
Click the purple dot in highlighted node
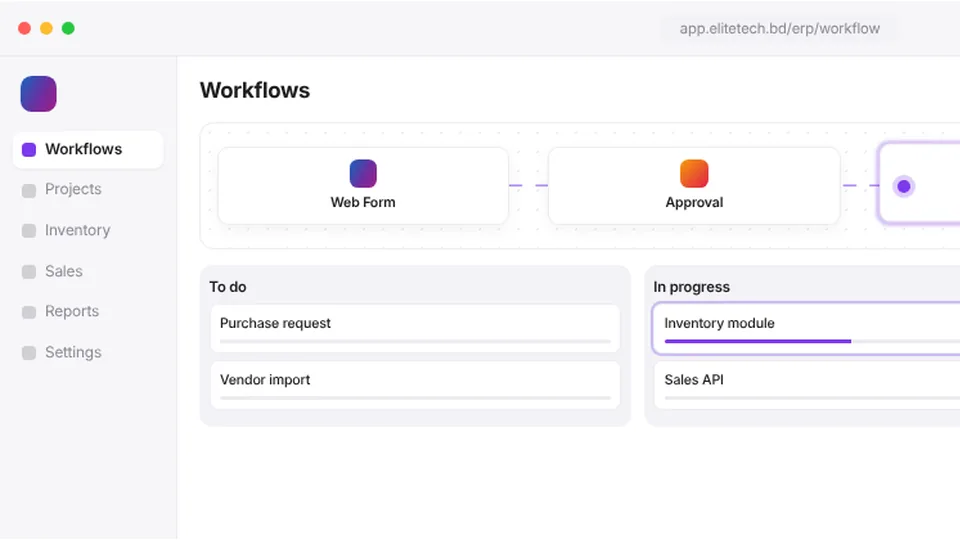[904, 186]
